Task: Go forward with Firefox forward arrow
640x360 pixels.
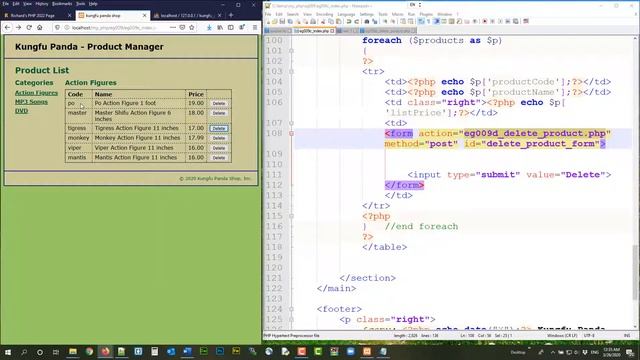Action: point(18,27)
